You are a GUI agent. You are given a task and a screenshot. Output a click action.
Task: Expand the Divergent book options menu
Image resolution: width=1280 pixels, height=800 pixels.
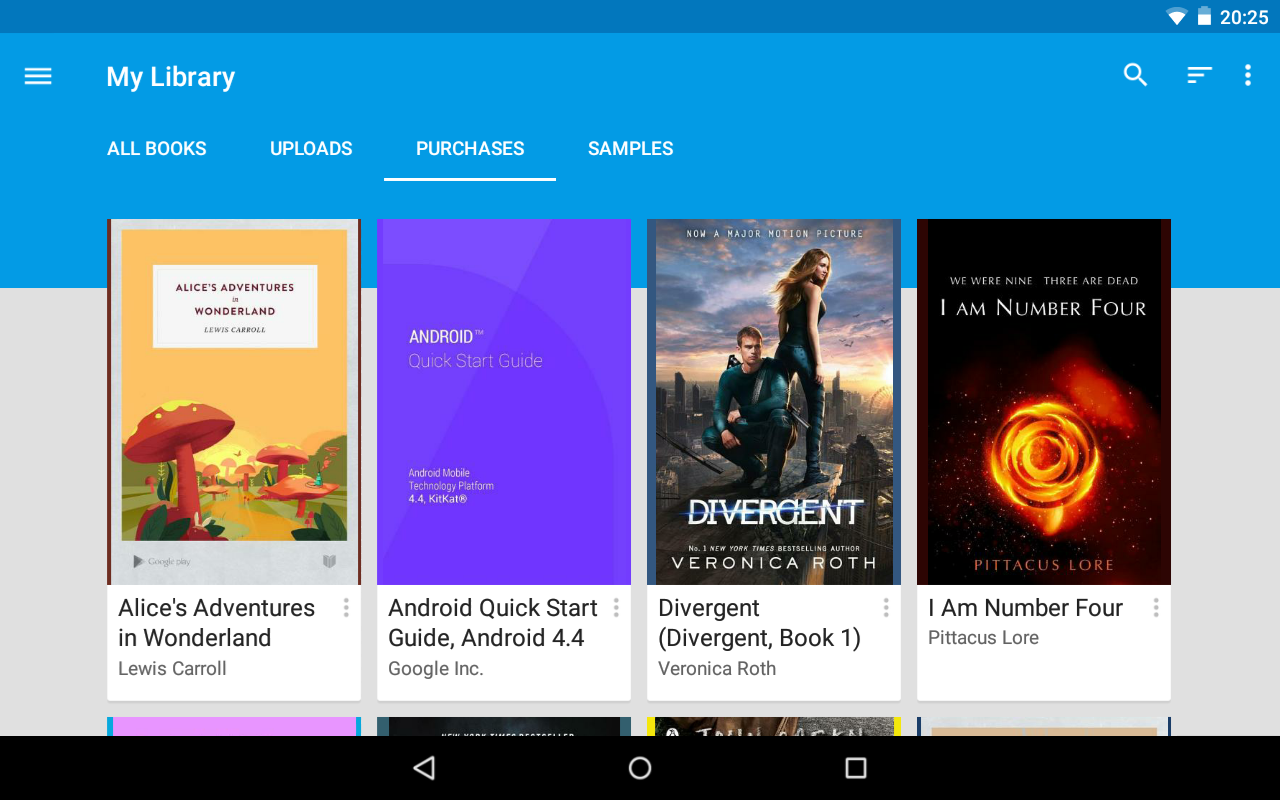[x=886, y=608]
